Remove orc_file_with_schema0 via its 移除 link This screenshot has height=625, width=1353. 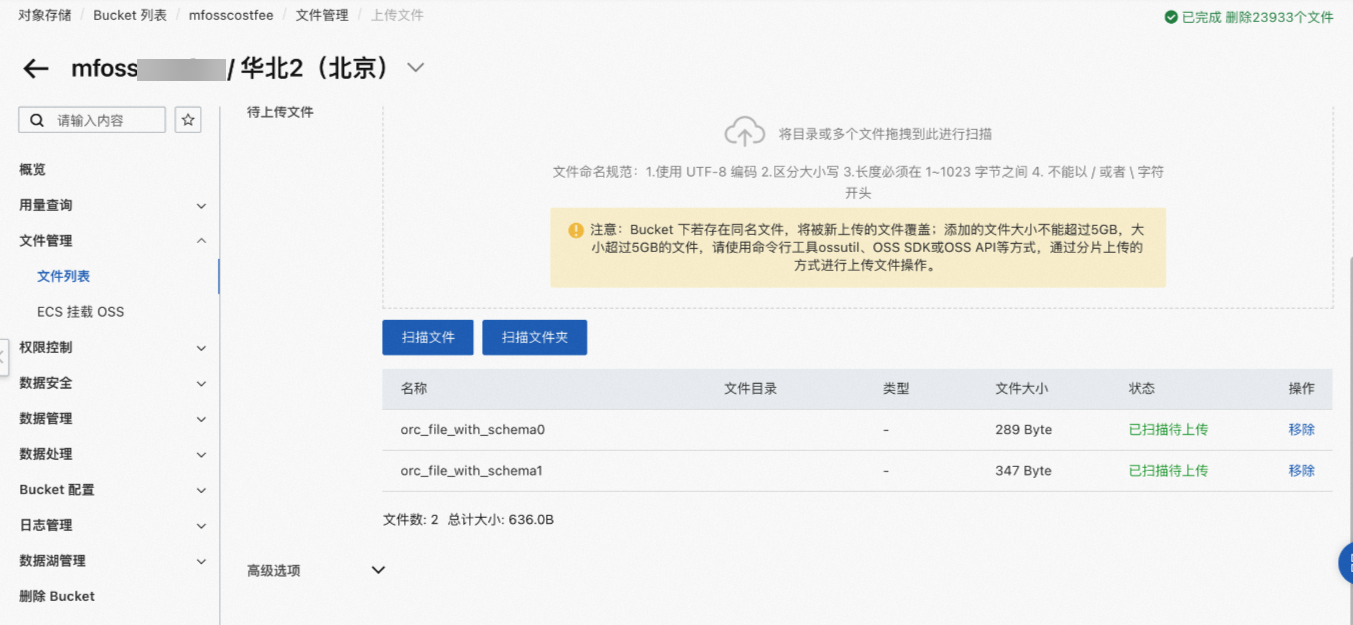tap(1301, 429)
